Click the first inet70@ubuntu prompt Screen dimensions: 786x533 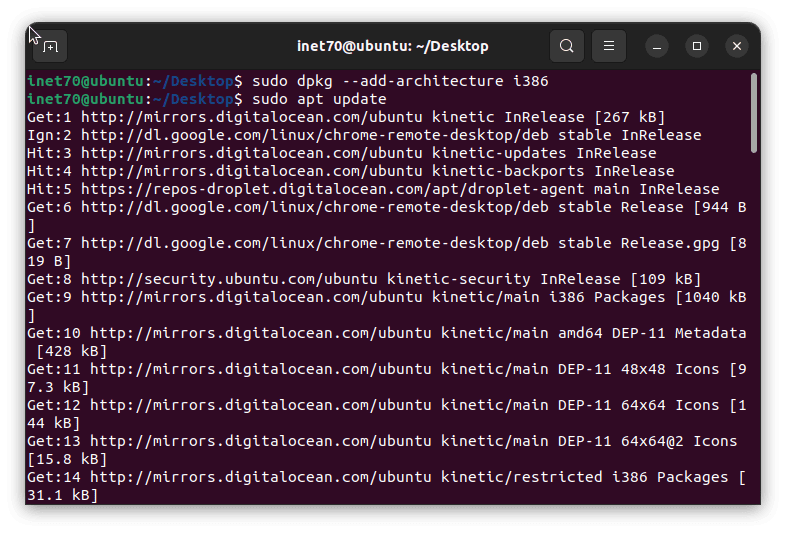(x=135, y=81)
